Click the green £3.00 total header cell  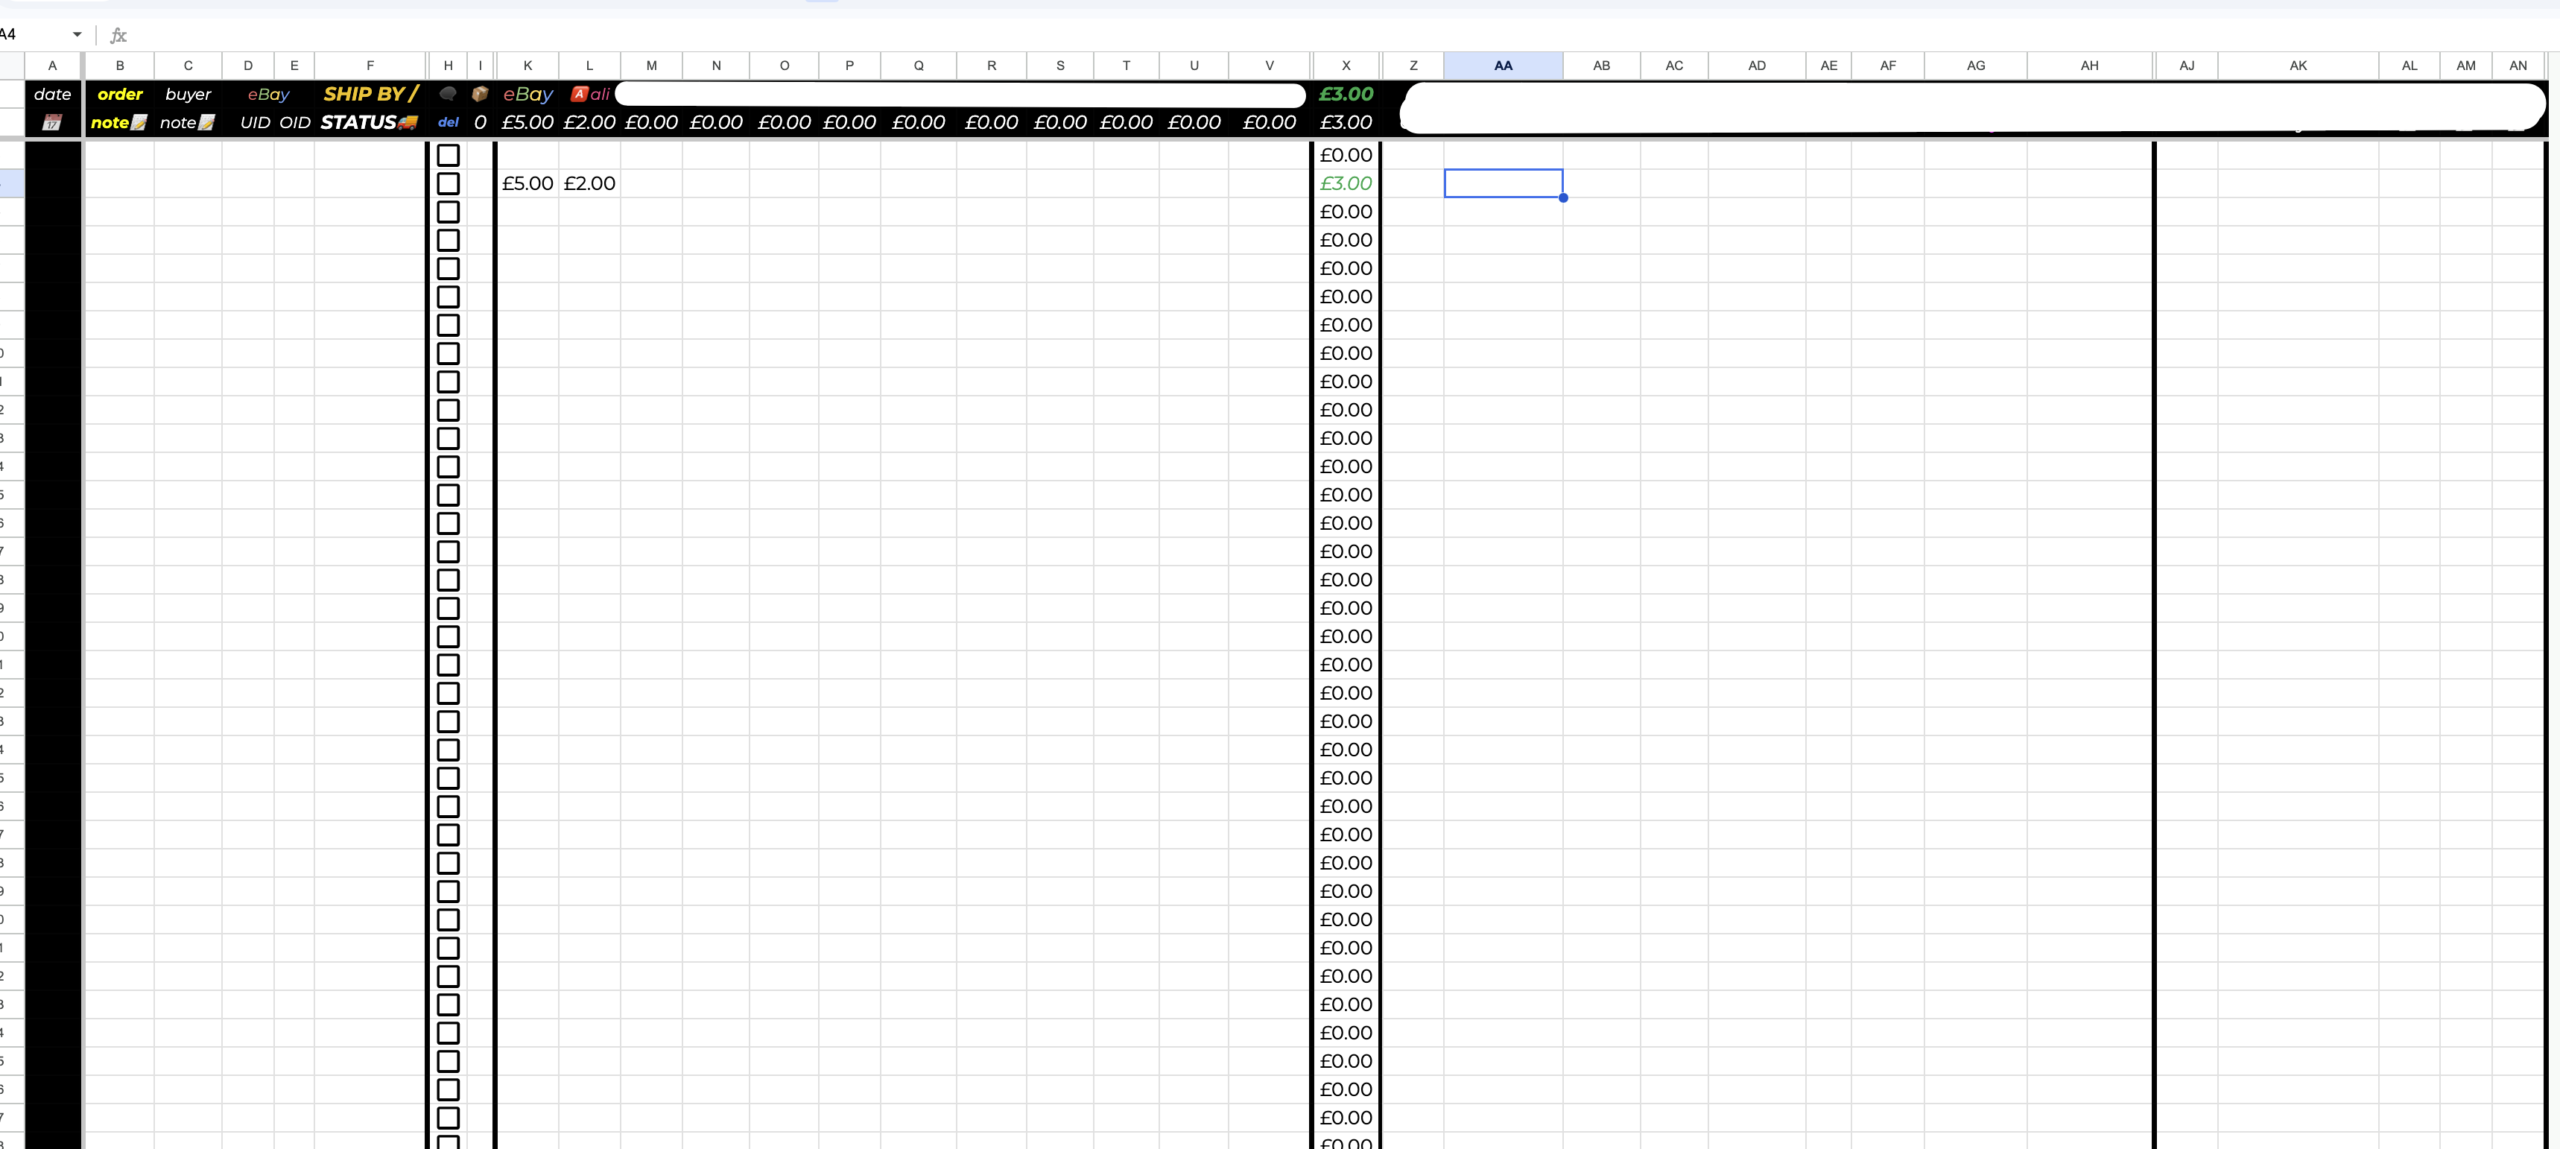click(x=1345, y=94)
